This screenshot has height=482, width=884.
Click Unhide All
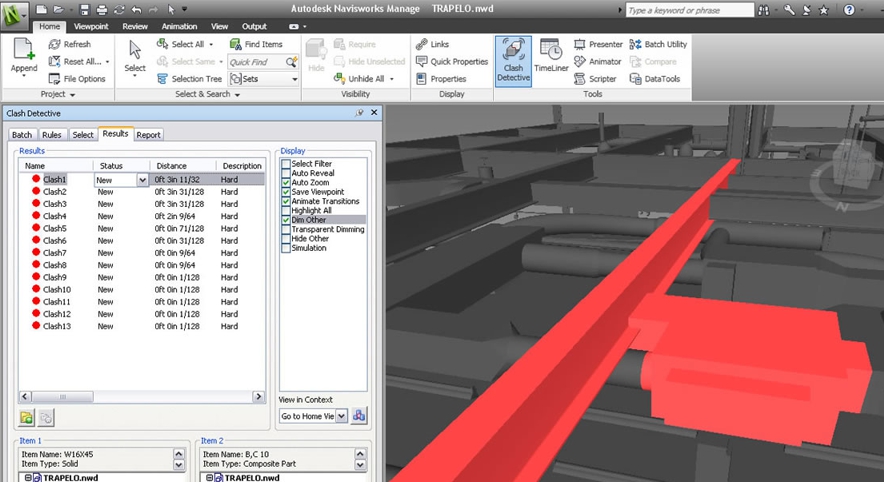point(359,79)
